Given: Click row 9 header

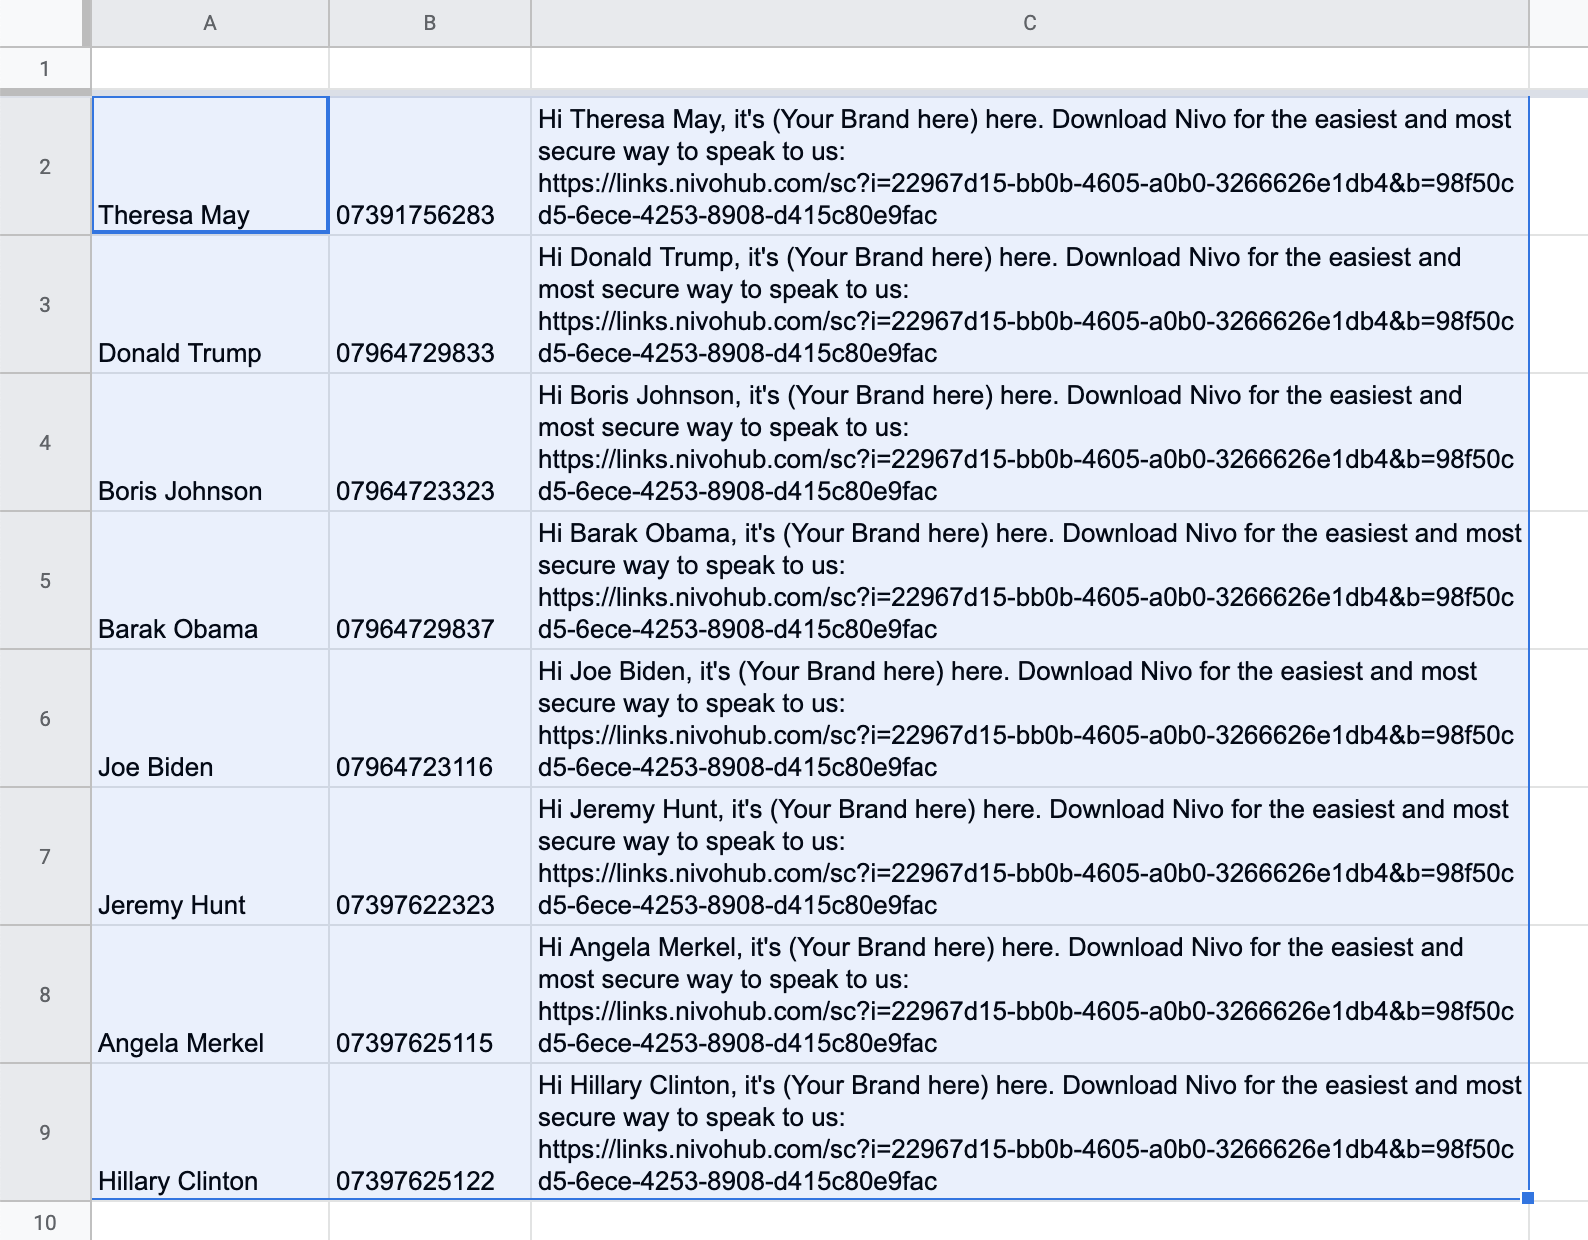Looking at the screenshot, I should [x=45, y=1132].
